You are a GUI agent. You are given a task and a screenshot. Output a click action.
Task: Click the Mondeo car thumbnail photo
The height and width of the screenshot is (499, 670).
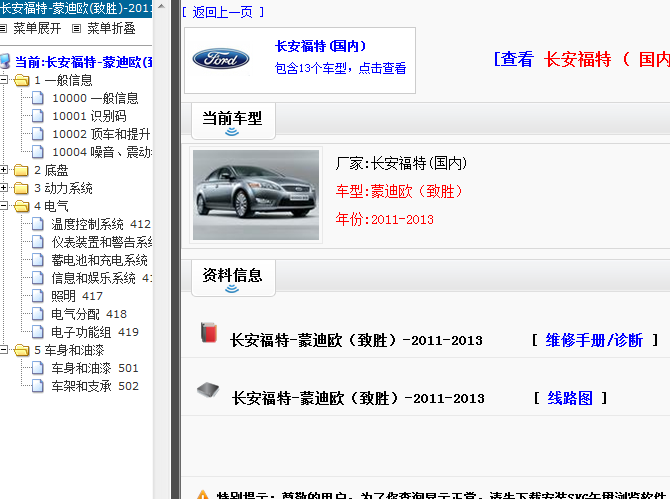click(x=256, y=195)
